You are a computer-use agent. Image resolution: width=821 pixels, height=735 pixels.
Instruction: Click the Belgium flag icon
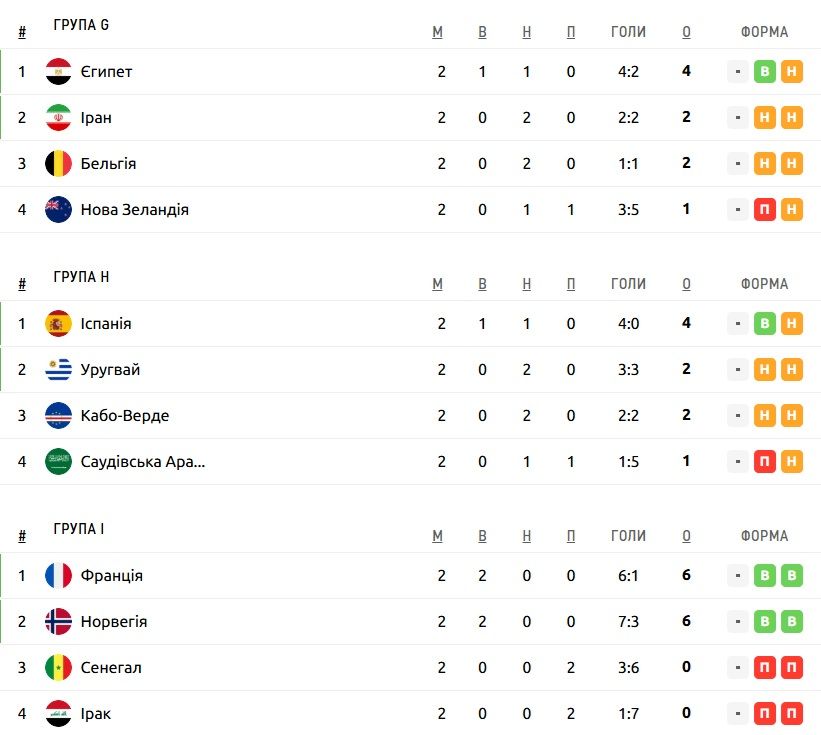pos(58,163)
